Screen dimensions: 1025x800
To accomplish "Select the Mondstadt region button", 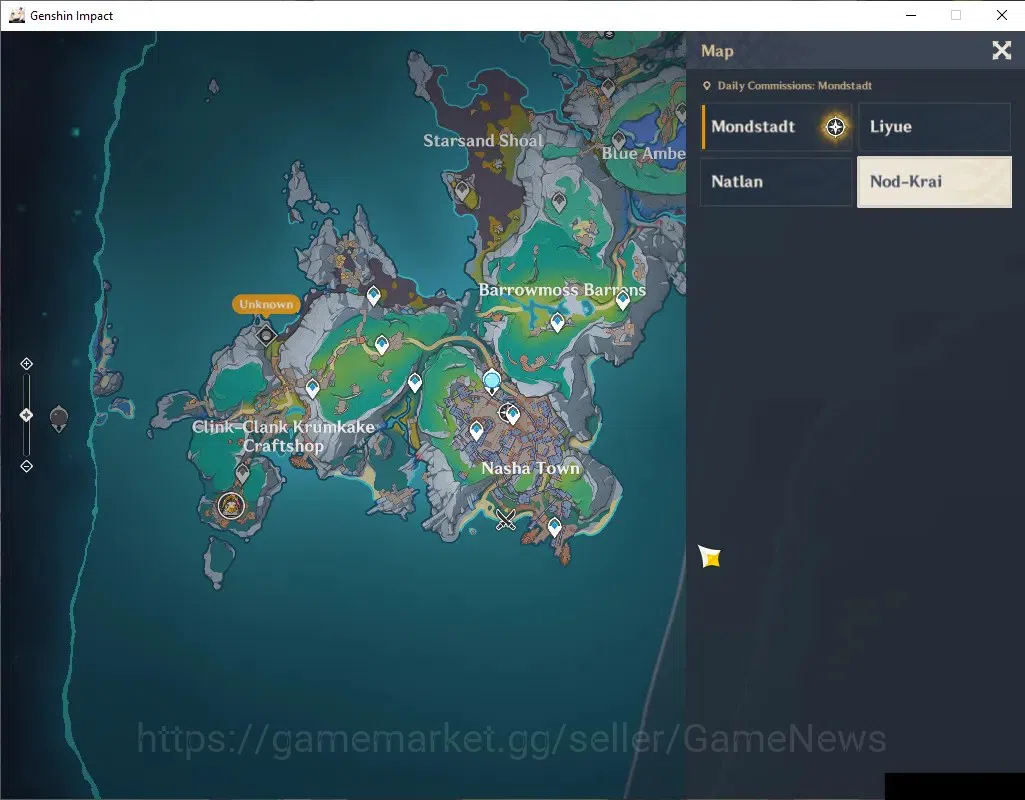I will [777, 127].
